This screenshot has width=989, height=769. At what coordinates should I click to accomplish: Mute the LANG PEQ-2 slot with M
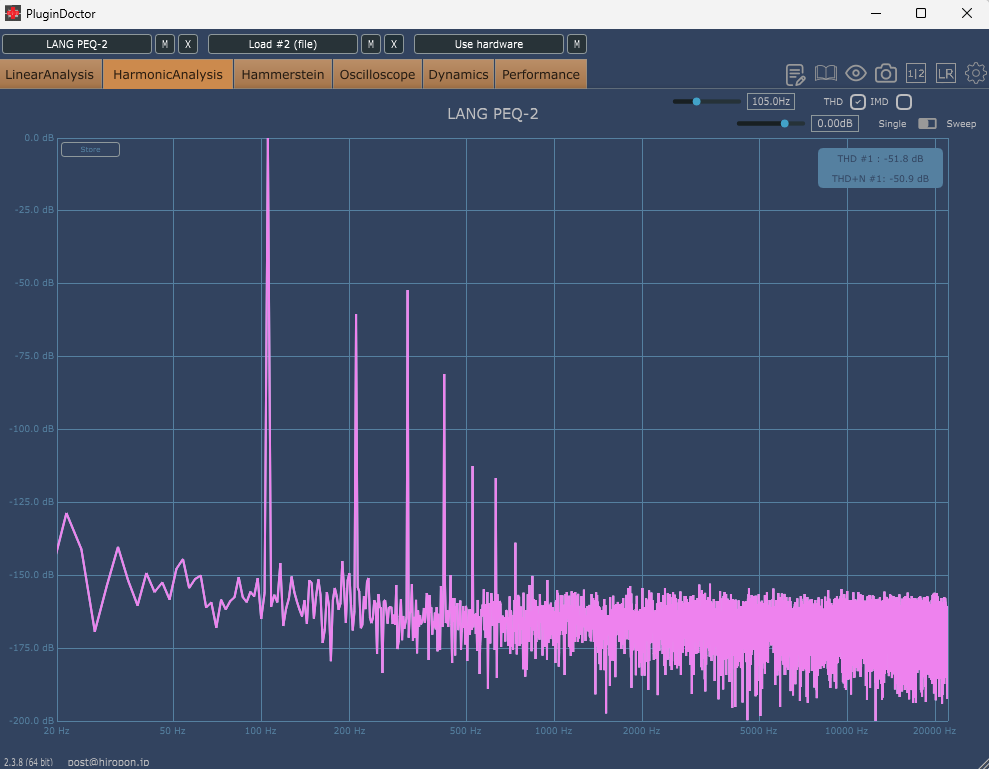pyautogui.click(x=165, y=44)
